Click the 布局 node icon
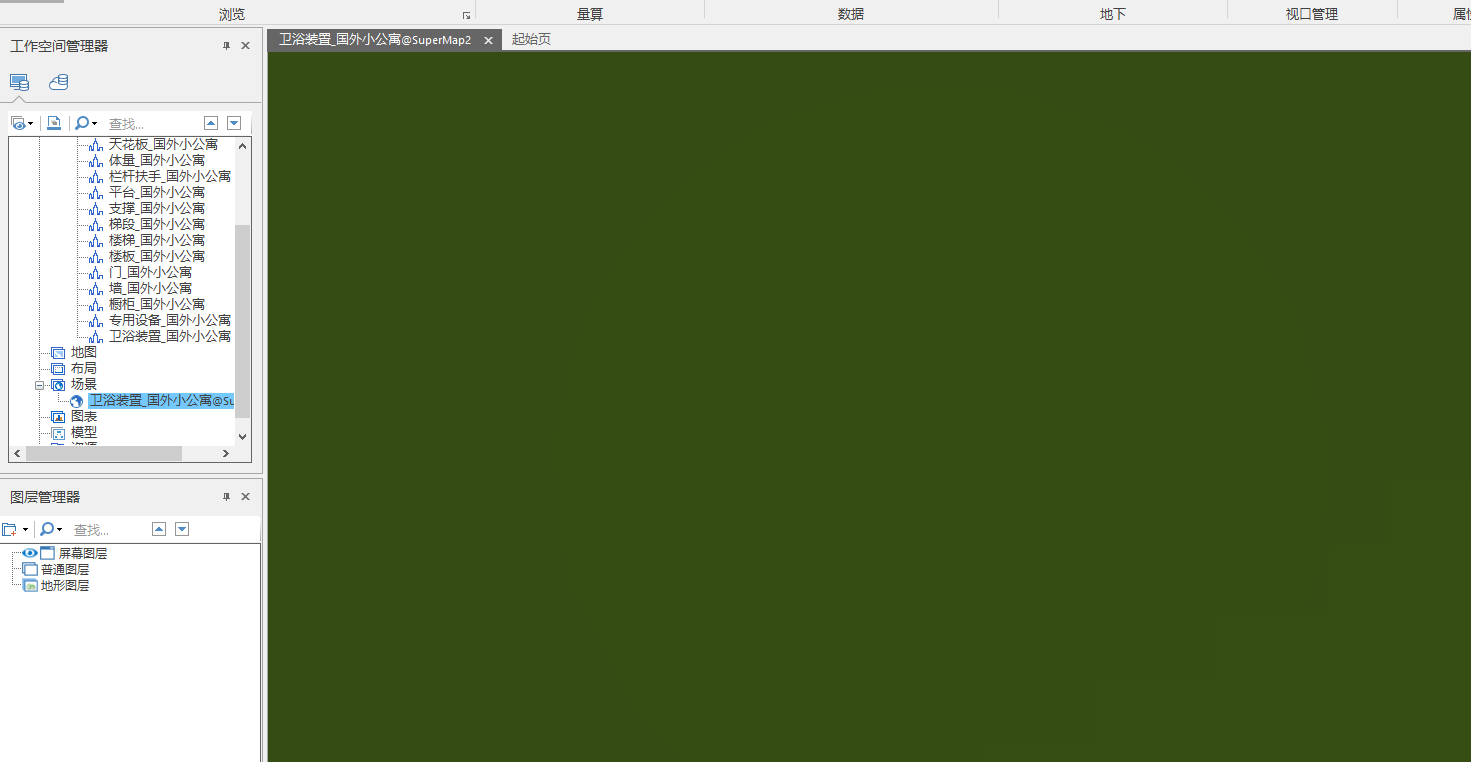Image resolution: width=1471 pixels, height=762 pixels. [x=58, y=368]
